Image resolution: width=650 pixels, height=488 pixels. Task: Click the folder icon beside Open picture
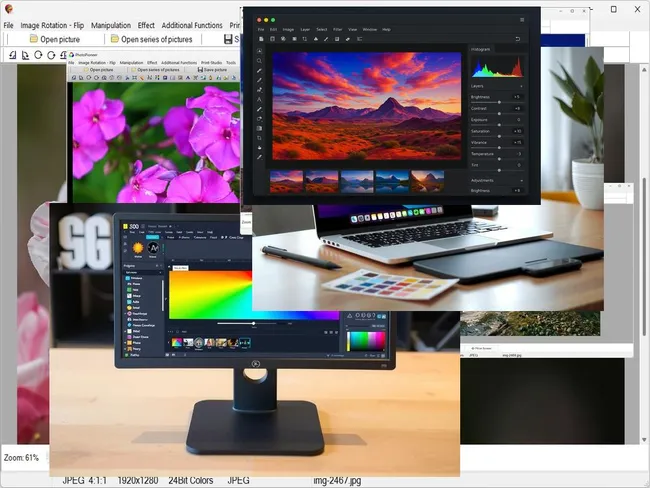(31, 39)
